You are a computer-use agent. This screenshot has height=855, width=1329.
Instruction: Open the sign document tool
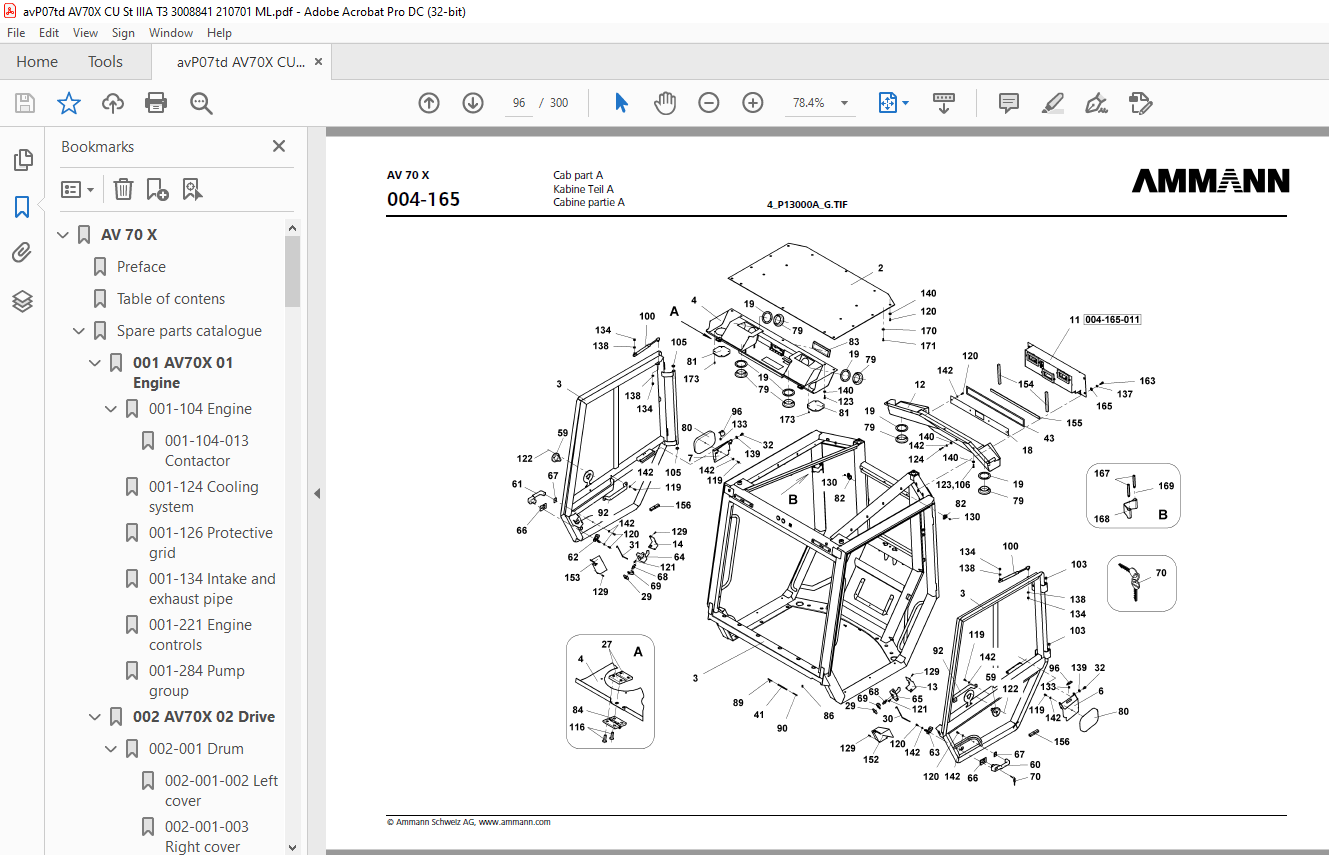click(x=1097, y=103)
